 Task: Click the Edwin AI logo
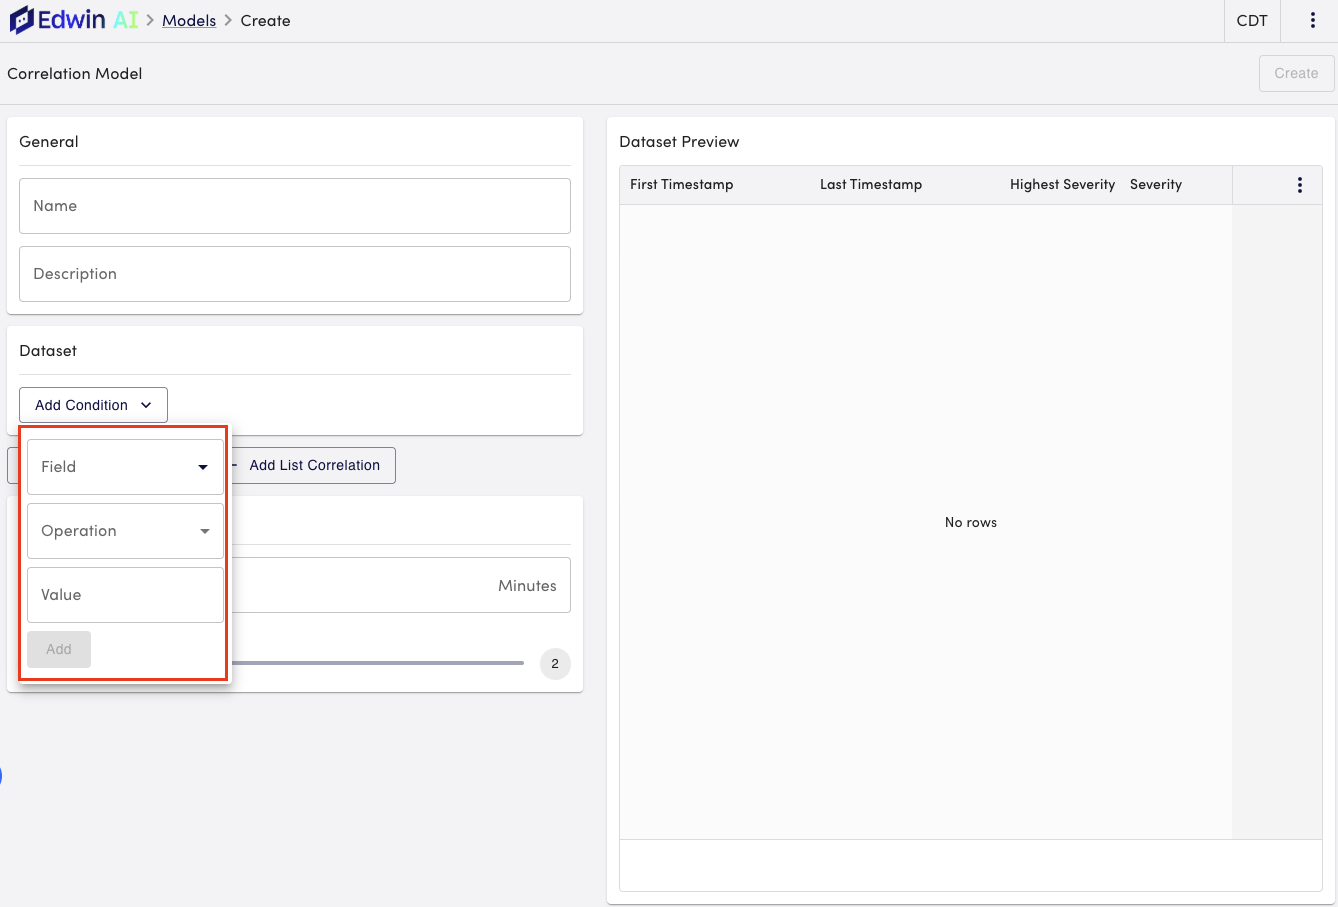(x=74, y=20)
